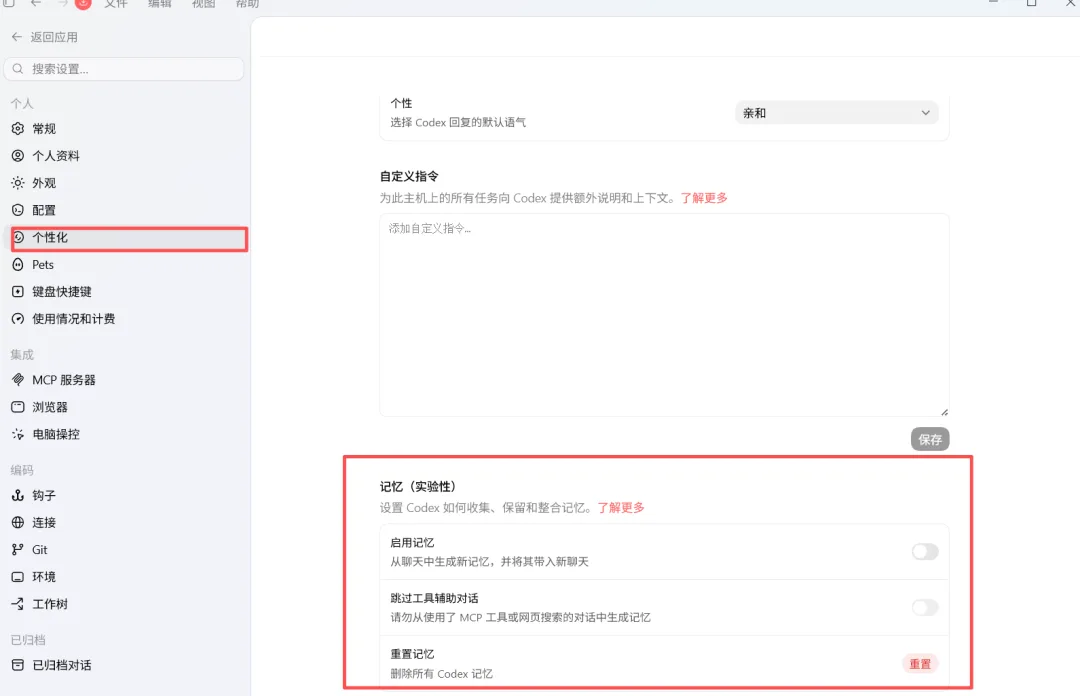Click the 钩子 anchor icon
Screen dimensions: 1080x696
pyautogui.click(x=18, y=495)
